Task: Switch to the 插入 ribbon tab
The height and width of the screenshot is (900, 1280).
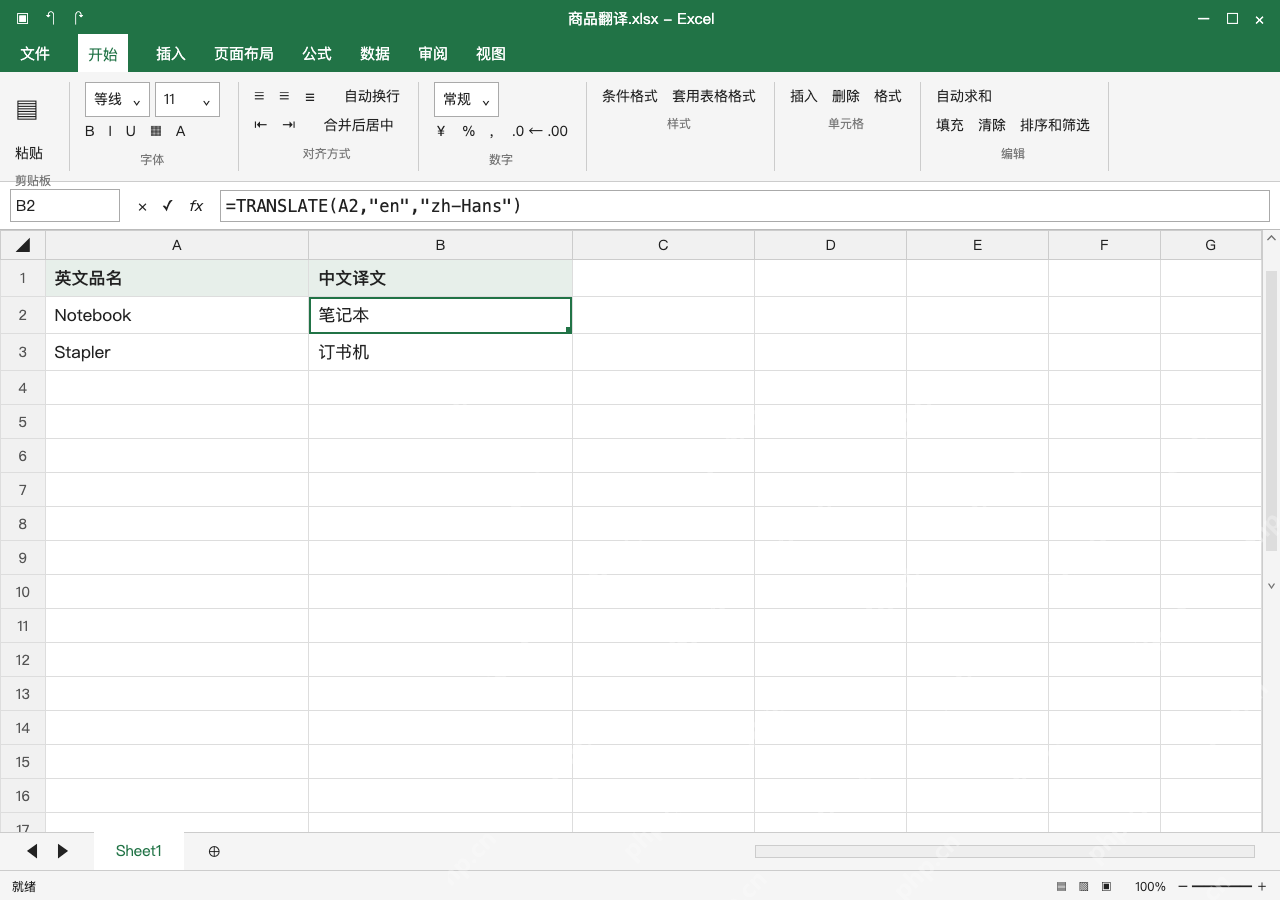Action: pyautogui.click(x=171, y=54)
